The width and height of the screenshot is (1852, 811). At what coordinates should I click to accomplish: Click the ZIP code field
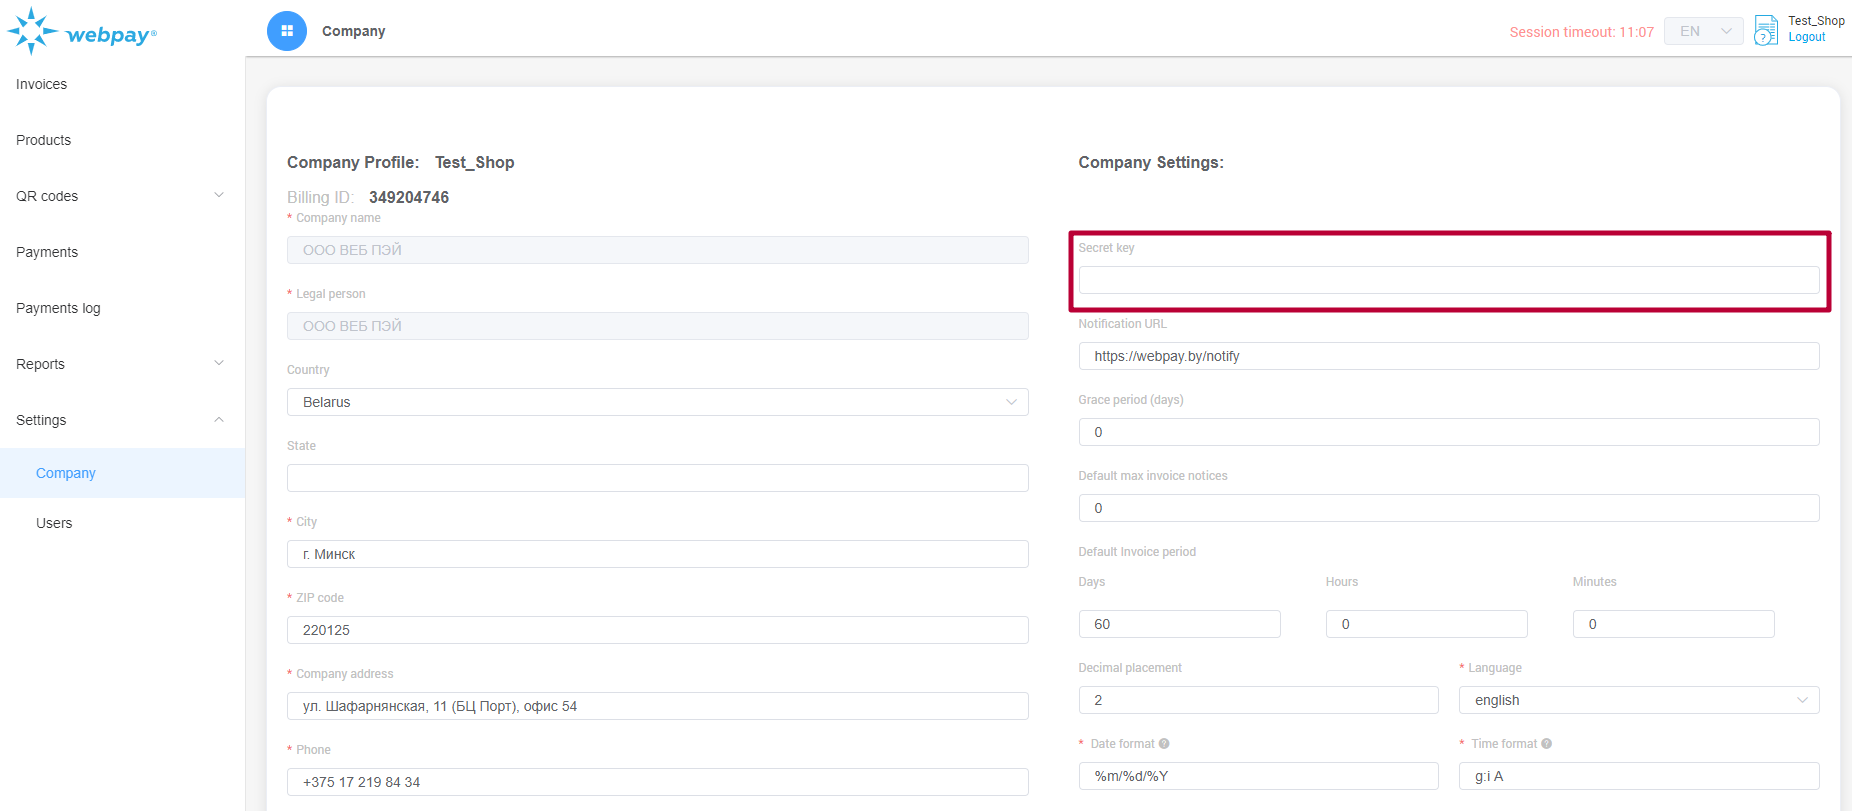click(x=657, y=630)
